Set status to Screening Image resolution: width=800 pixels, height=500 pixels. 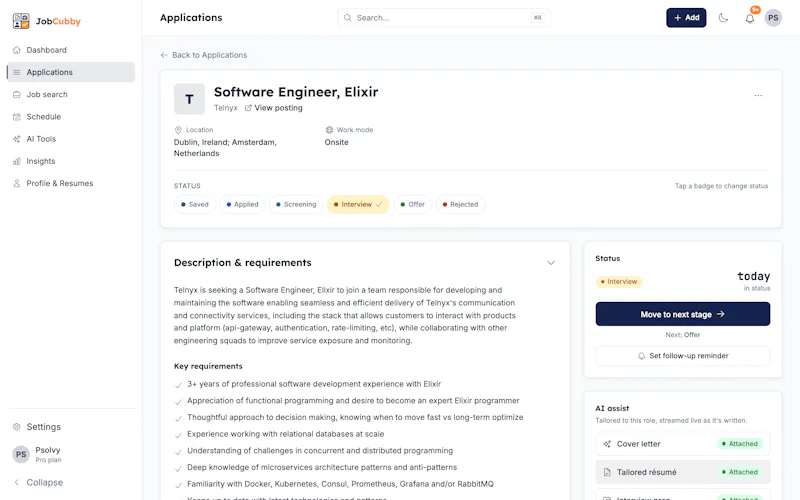(x=296, y=205)
